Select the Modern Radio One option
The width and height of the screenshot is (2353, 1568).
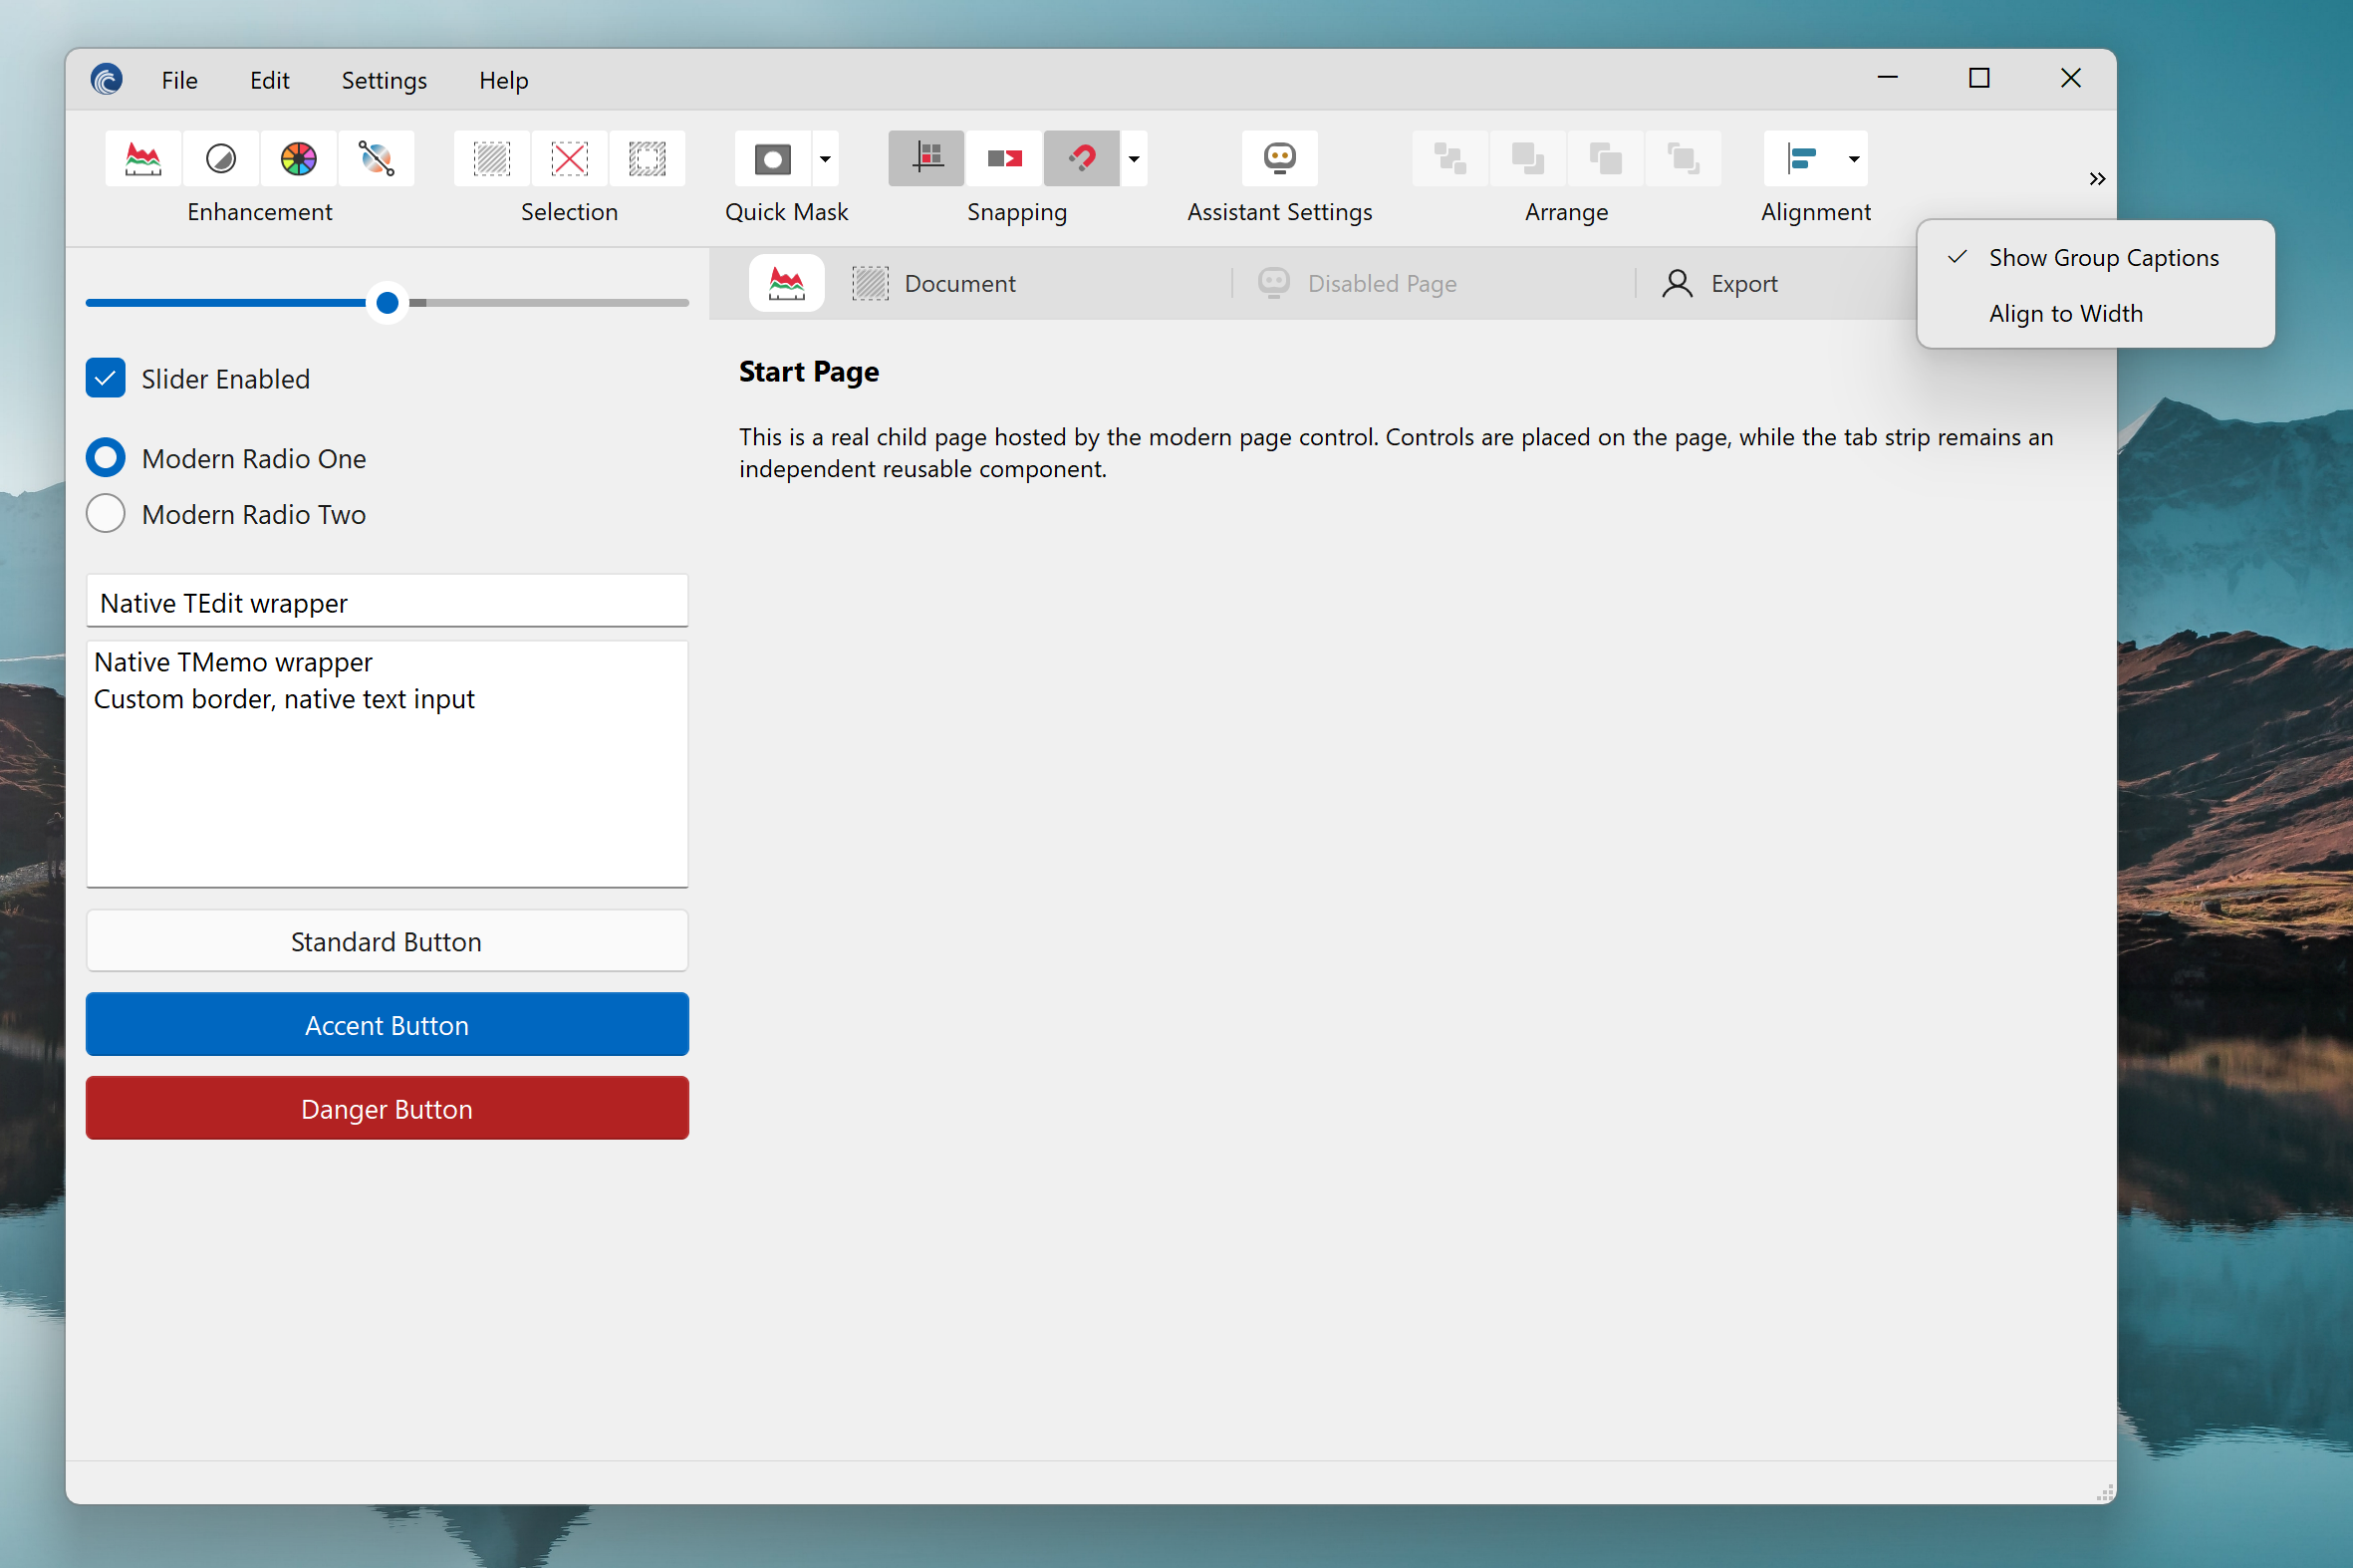pos(106,458)
